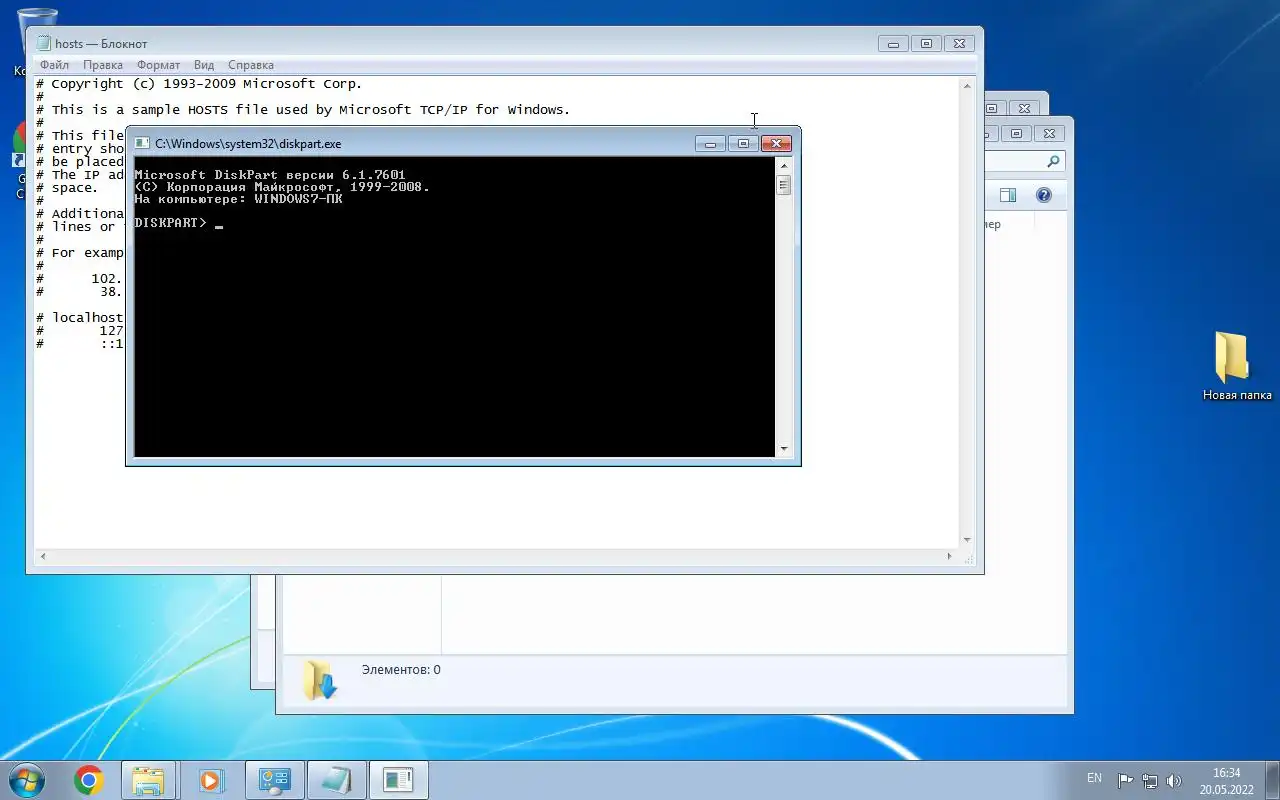This screenshot has width=1280, height=800.
Task: Click the up arrow of Notepad vertical scrollbar
Action: [967, 86]
